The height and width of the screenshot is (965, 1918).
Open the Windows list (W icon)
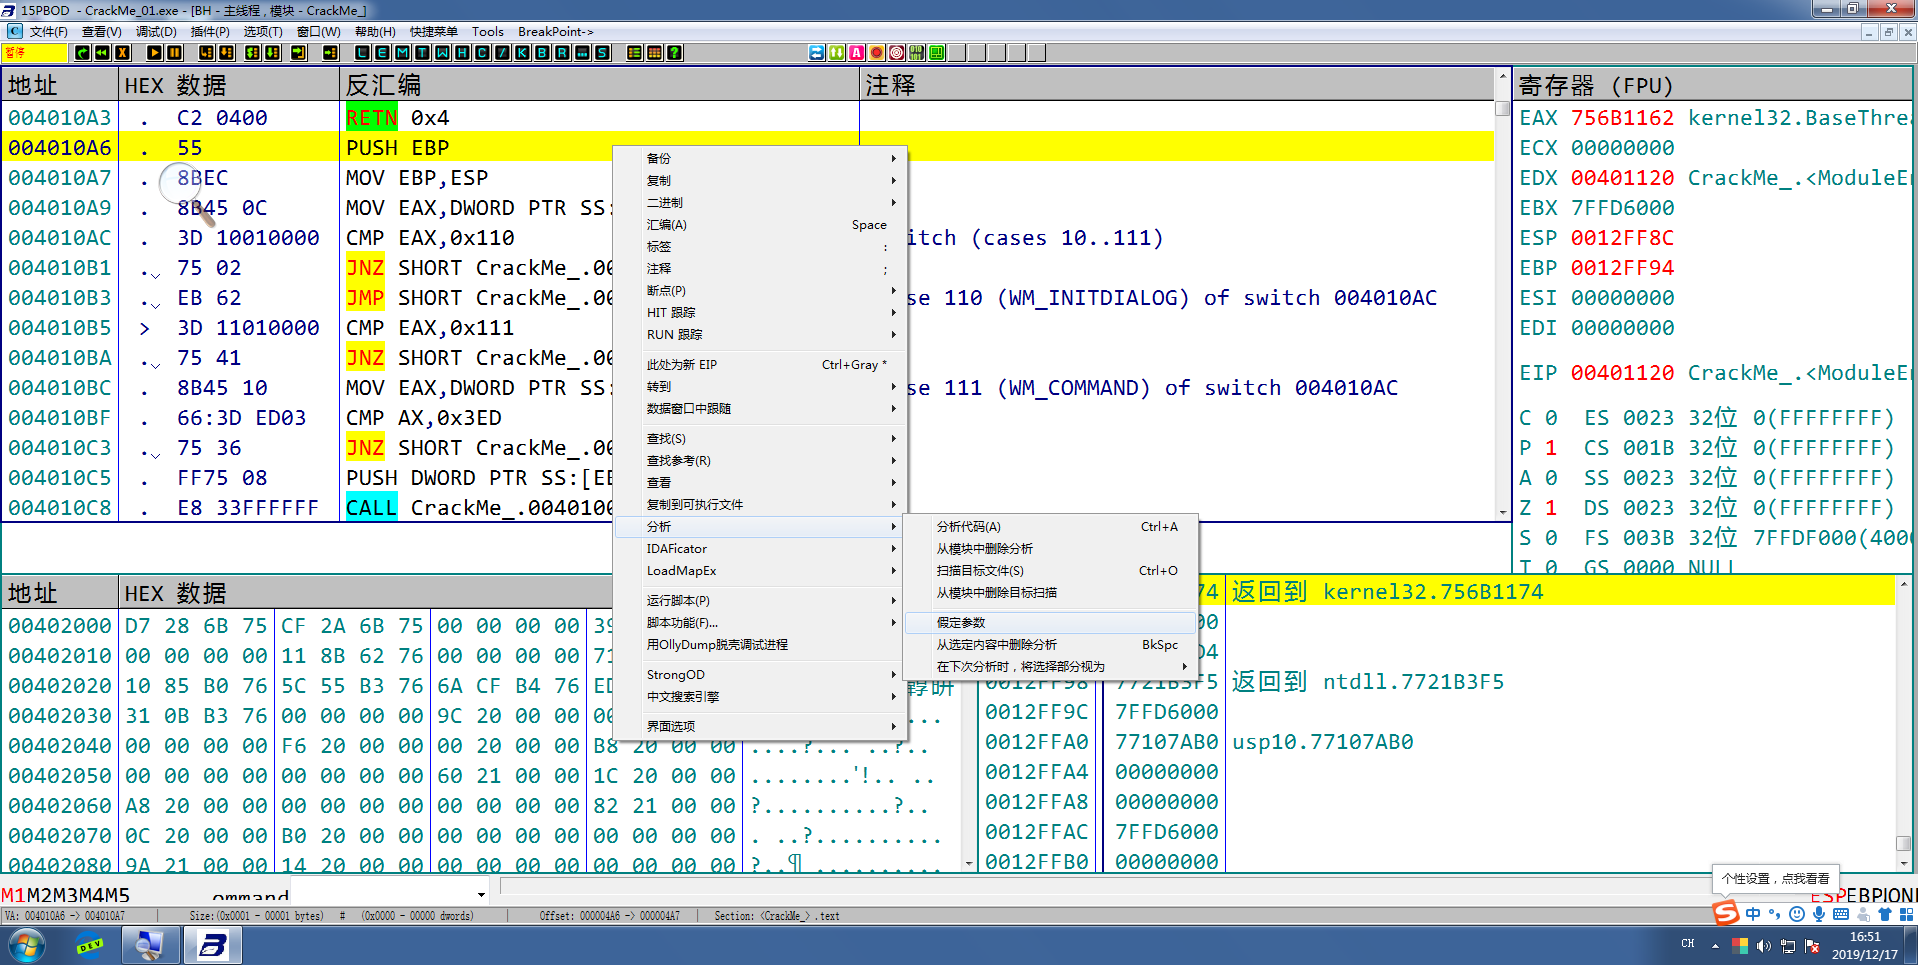442,53
